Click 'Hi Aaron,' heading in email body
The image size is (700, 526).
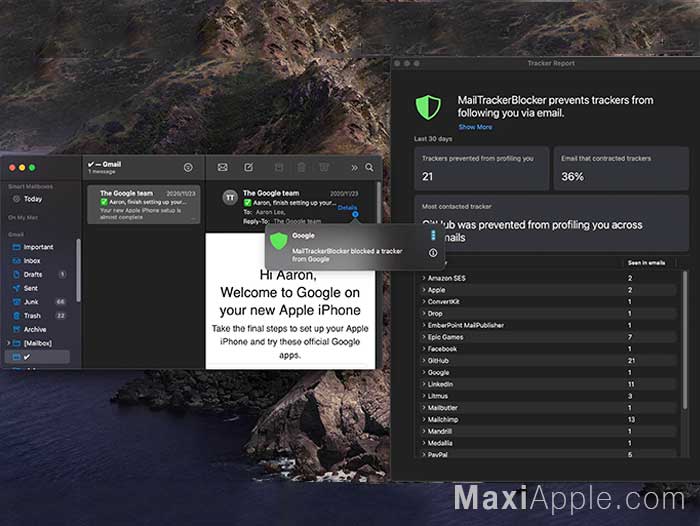point(288,275)
